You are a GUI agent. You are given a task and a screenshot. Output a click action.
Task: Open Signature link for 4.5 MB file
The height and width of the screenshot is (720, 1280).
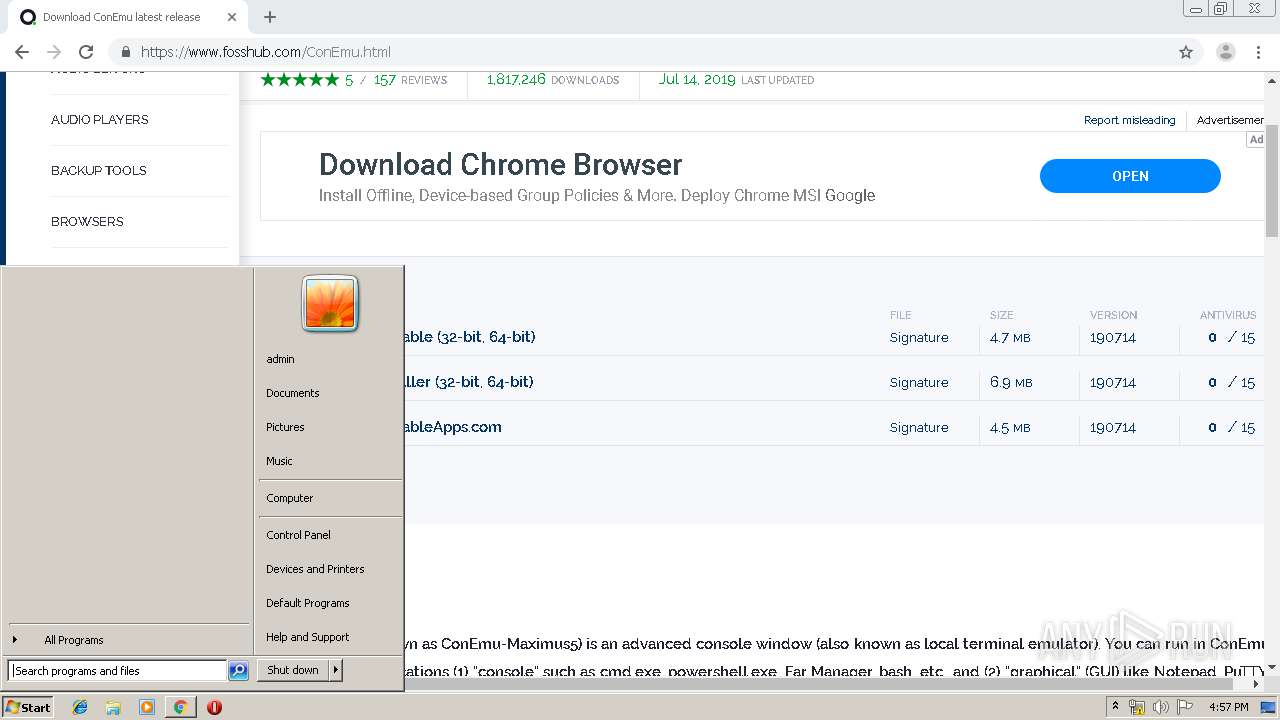point(919,428)
